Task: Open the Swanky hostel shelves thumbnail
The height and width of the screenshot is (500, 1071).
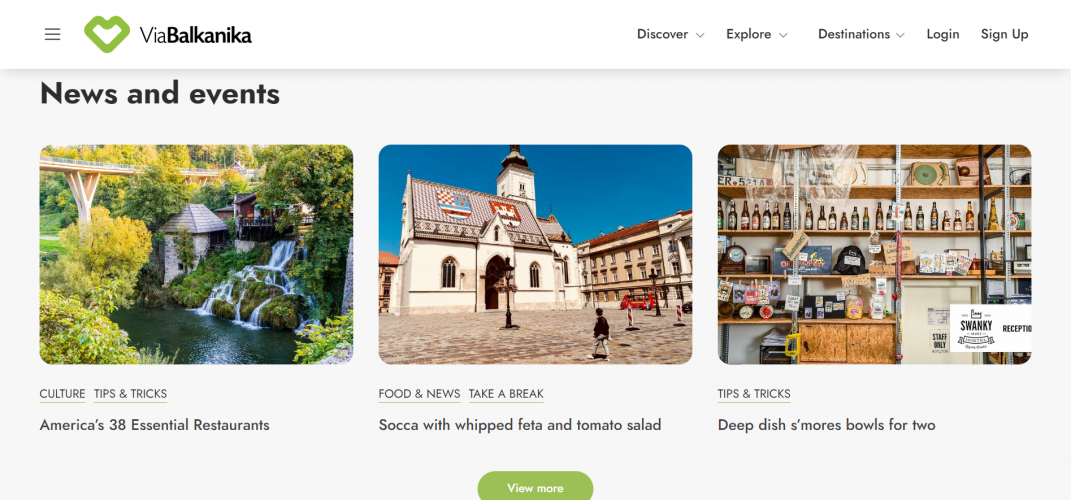Action: [874, 254]
